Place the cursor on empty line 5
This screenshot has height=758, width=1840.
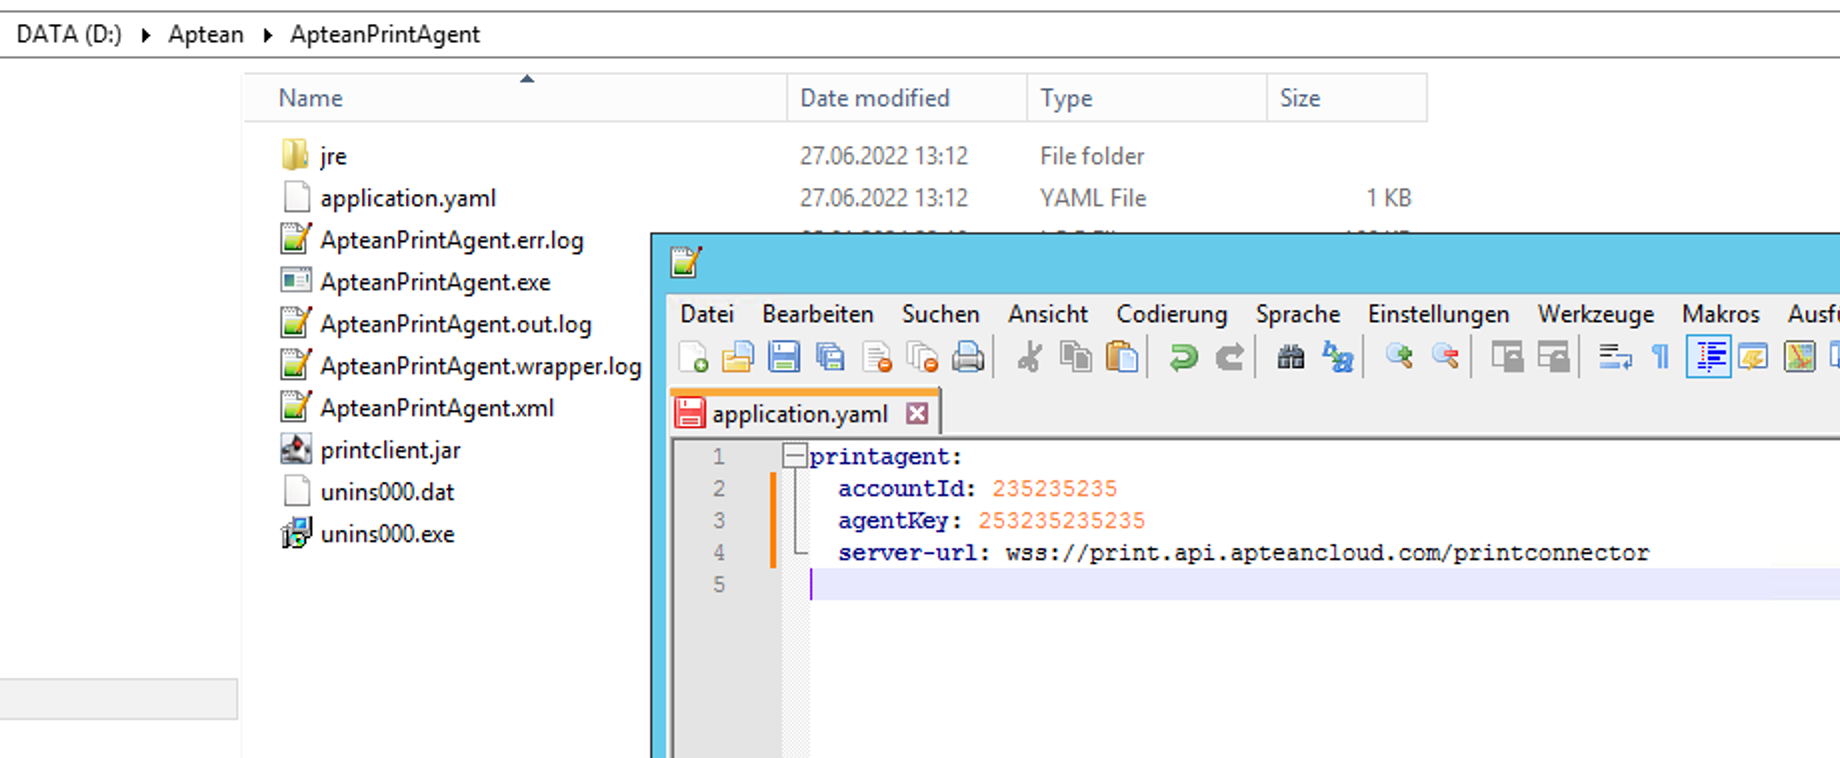click(1324, 584)
